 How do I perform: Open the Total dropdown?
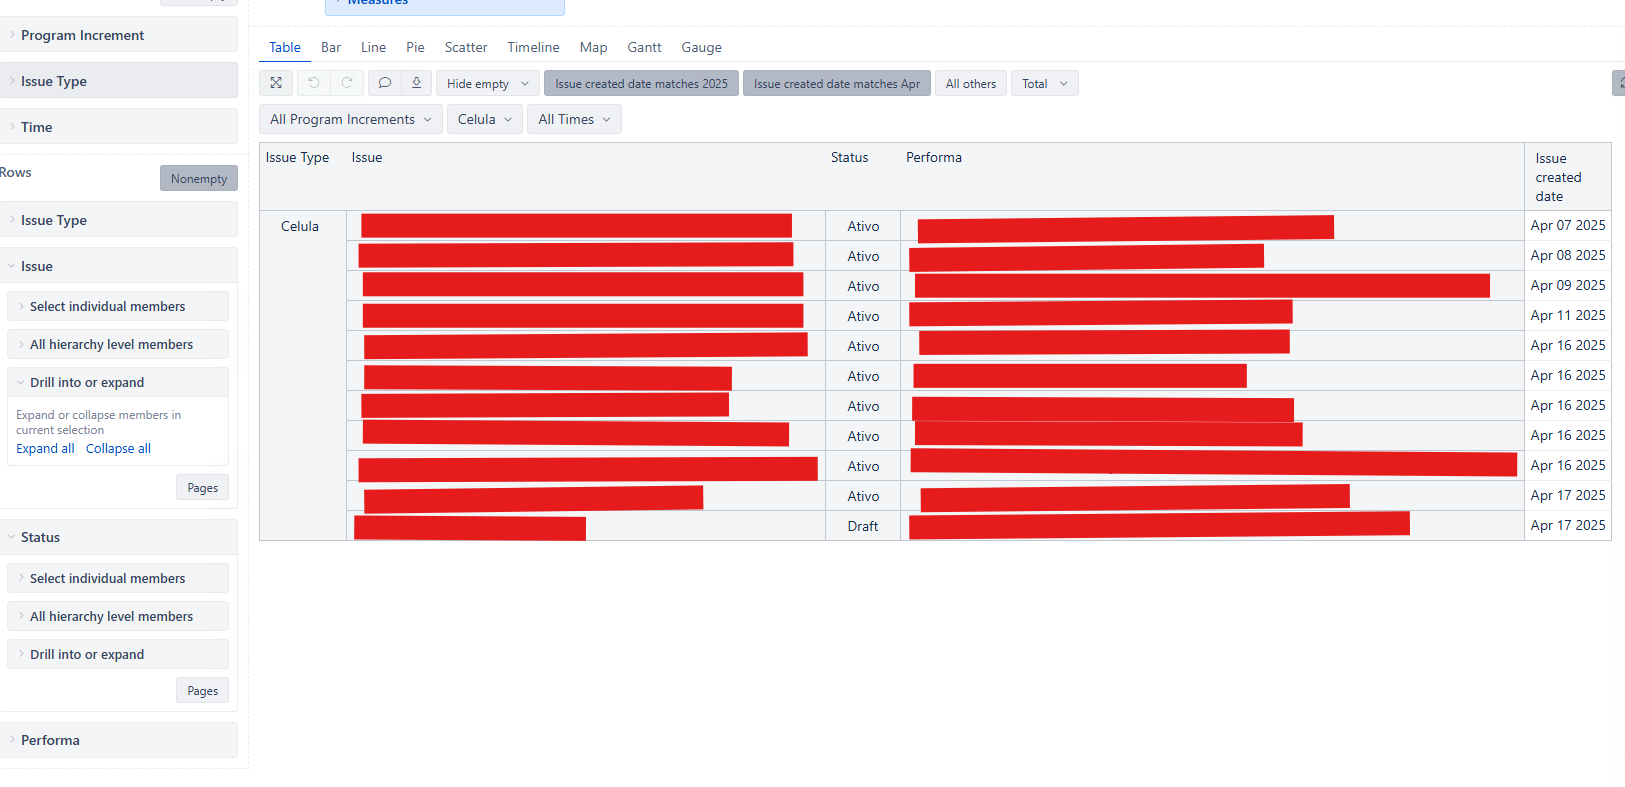tap(1045, 83)
